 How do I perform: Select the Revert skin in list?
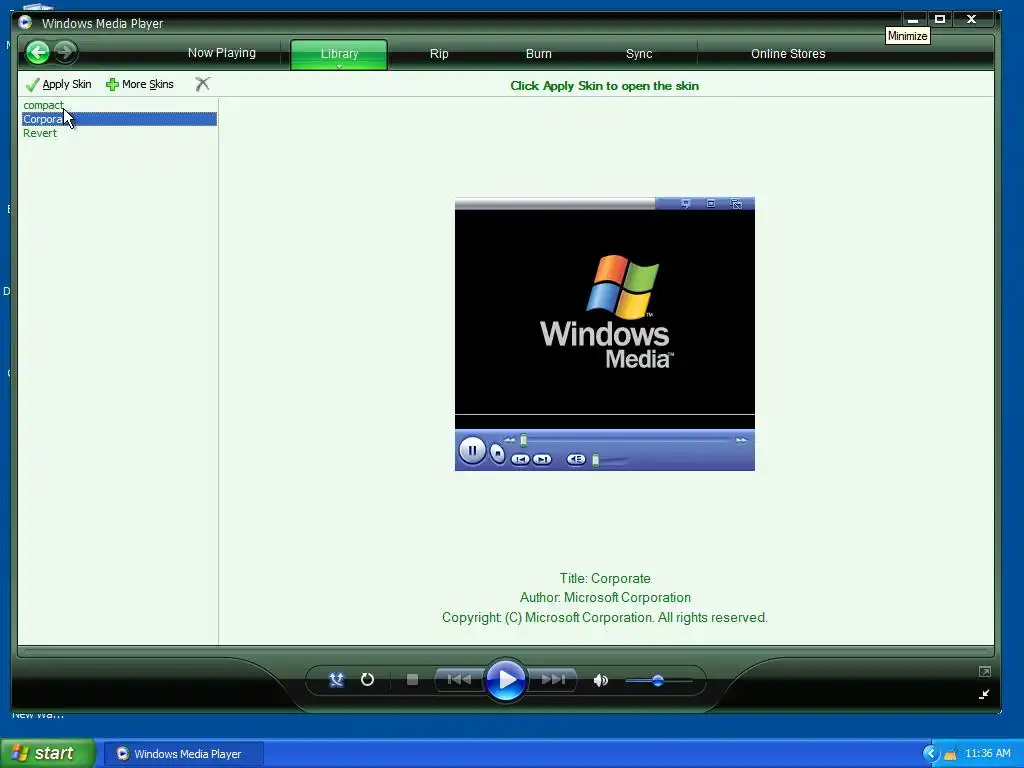pyautogui.click(x=40, y=133)
